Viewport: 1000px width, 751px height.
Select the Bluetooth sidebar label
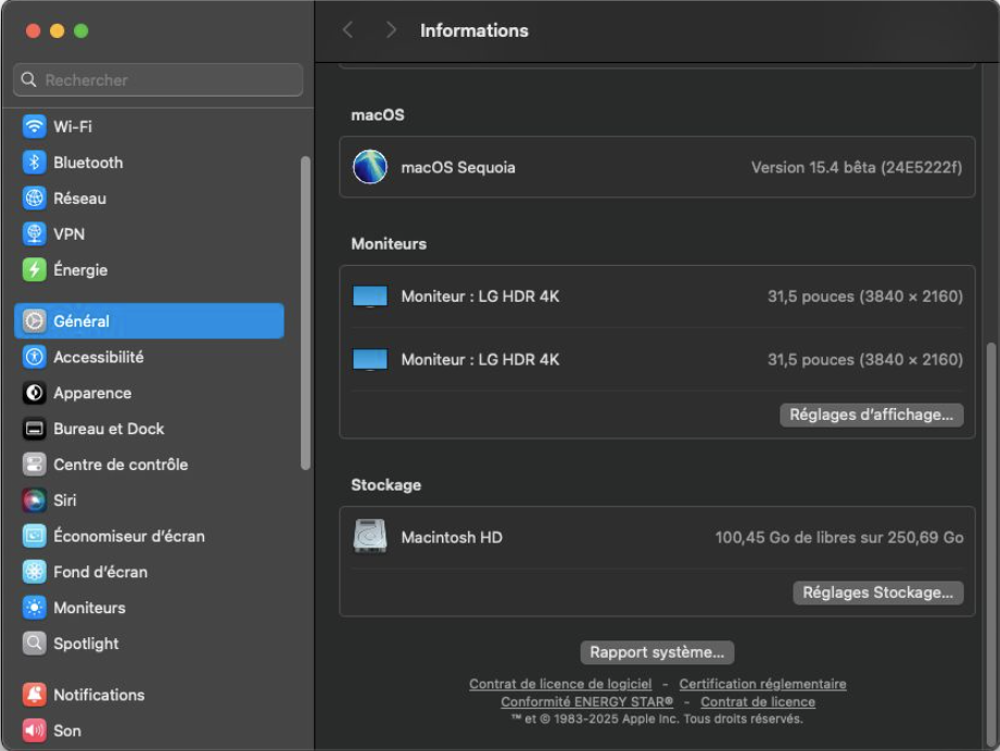[x=88, y=163]
